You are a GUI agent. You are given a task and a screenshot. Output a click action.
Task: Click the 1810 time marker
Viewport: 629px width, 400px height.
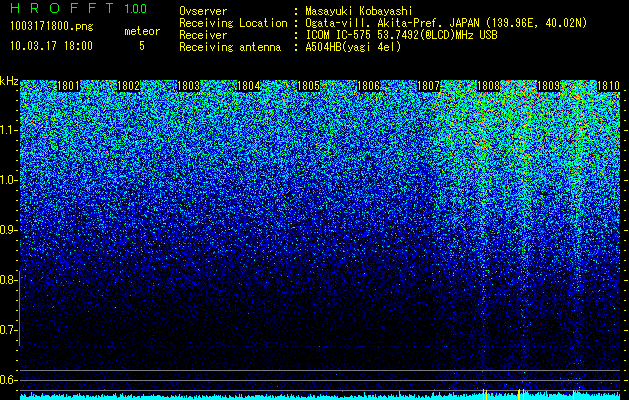point(609,86)
